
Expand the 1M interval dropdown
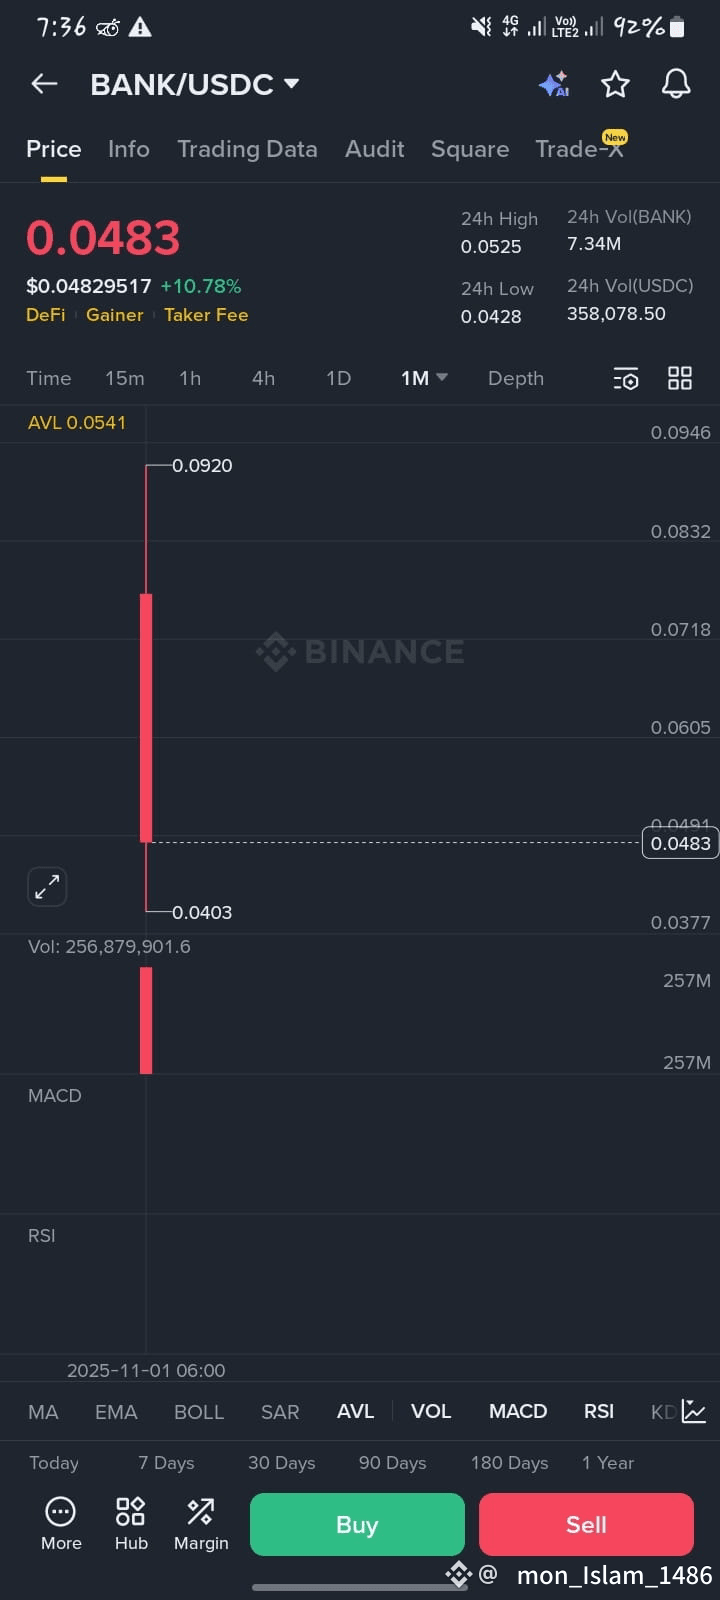pos(424,378)
